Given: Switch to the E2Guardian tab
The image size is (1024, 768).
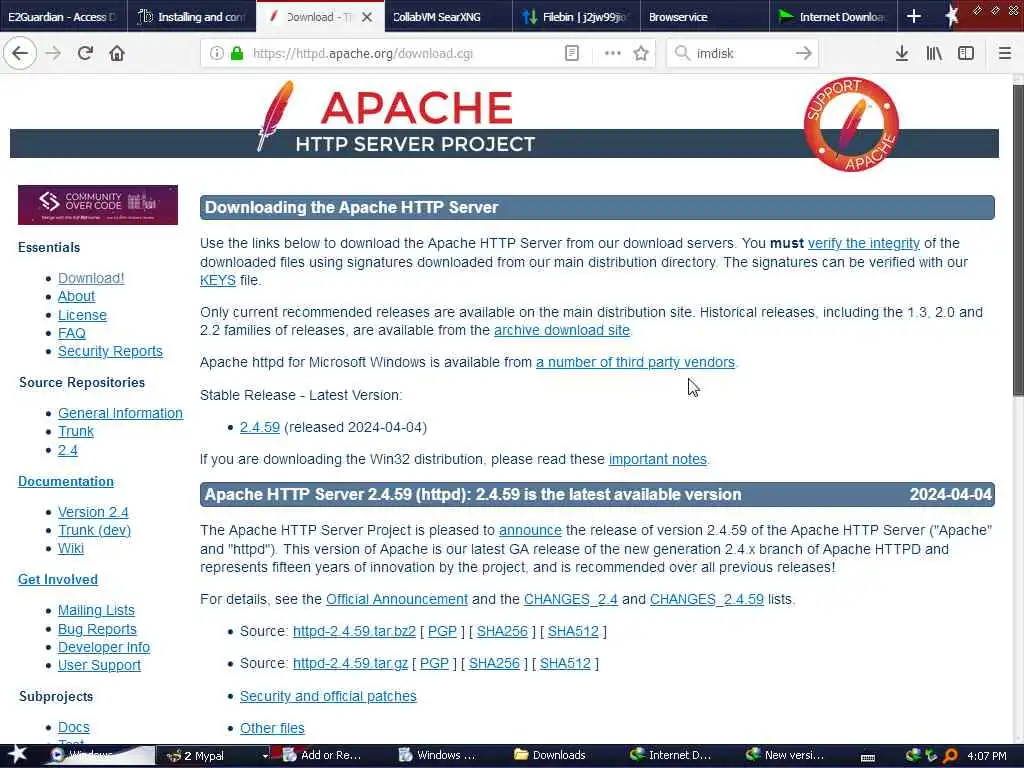Looking at the screenshot, I should tap(63, 16).
